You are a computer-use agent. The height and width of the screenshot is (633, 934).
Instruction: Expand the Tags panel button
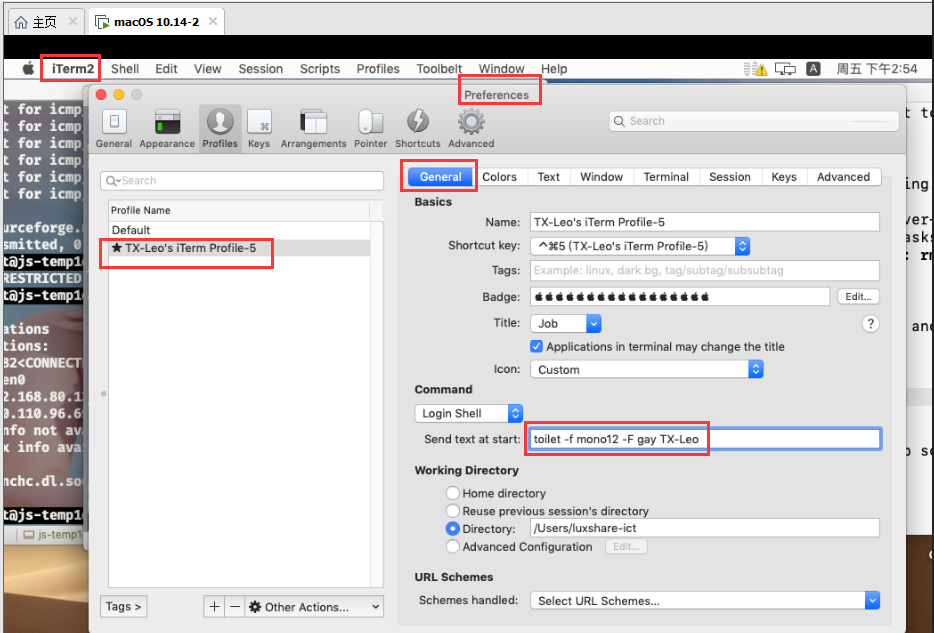click(123, 606)
